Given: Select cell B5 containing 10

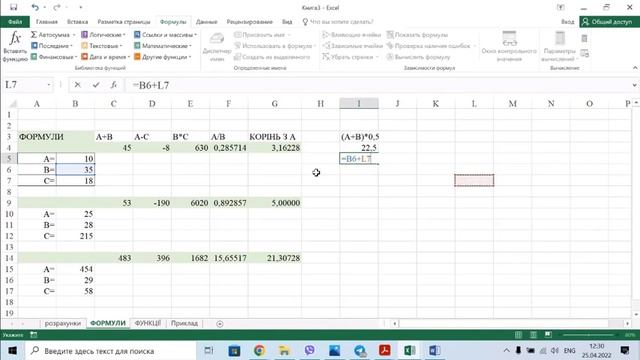Looking at the screenshot, I should 76,158.
